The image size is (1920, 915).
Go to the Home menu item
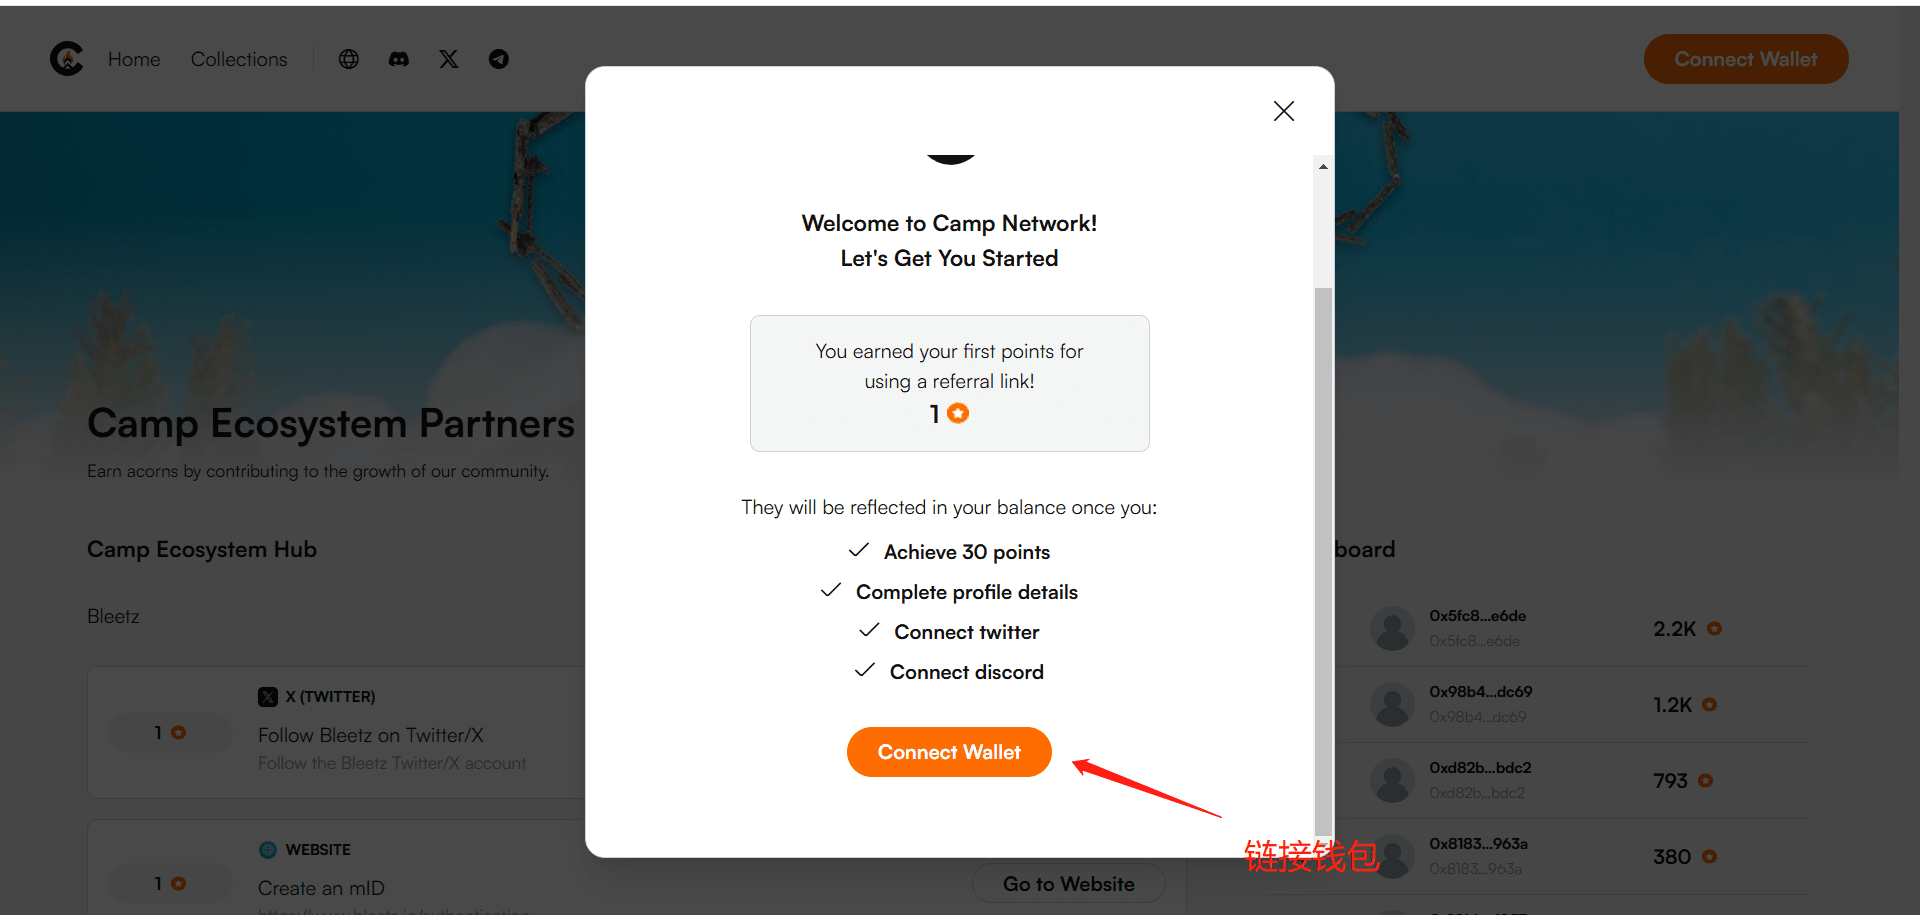[x=134, y=59]
